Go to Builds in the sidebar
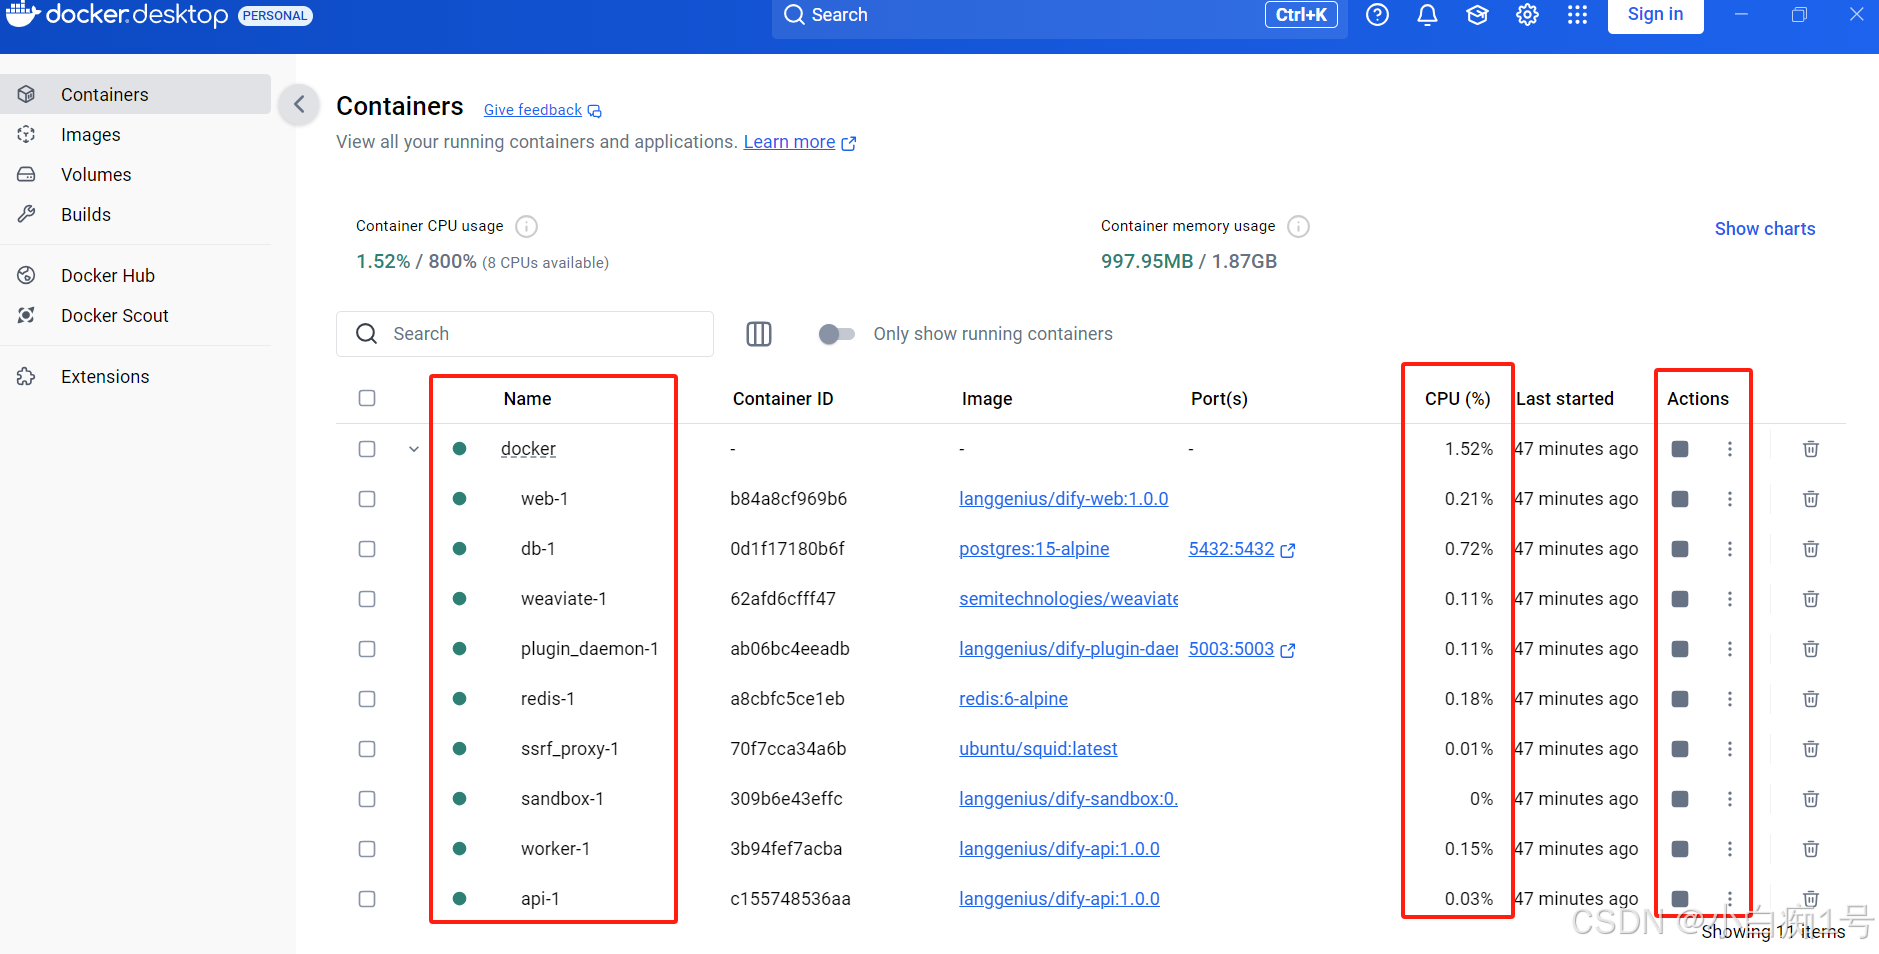1879x954 pixels. [x=135, y=214]
